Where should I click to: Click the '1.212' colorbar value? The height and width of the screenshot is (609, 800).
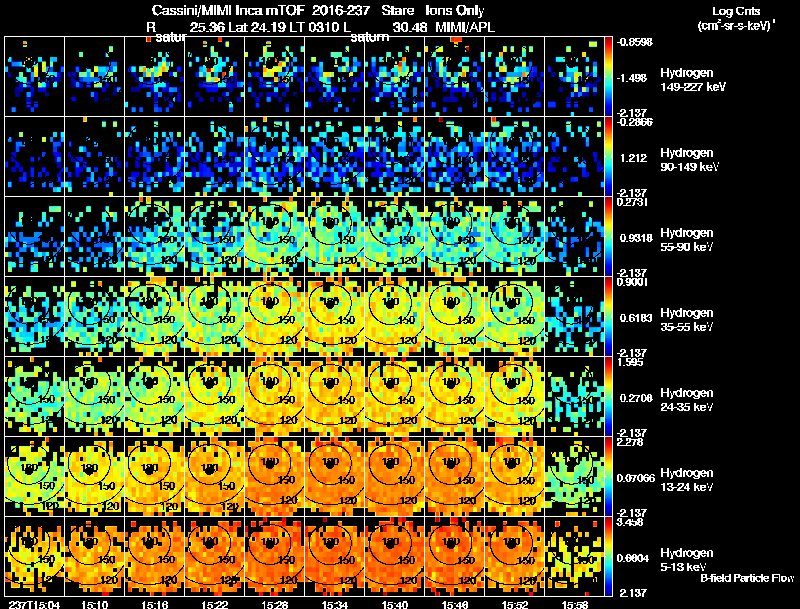point(633,158)
